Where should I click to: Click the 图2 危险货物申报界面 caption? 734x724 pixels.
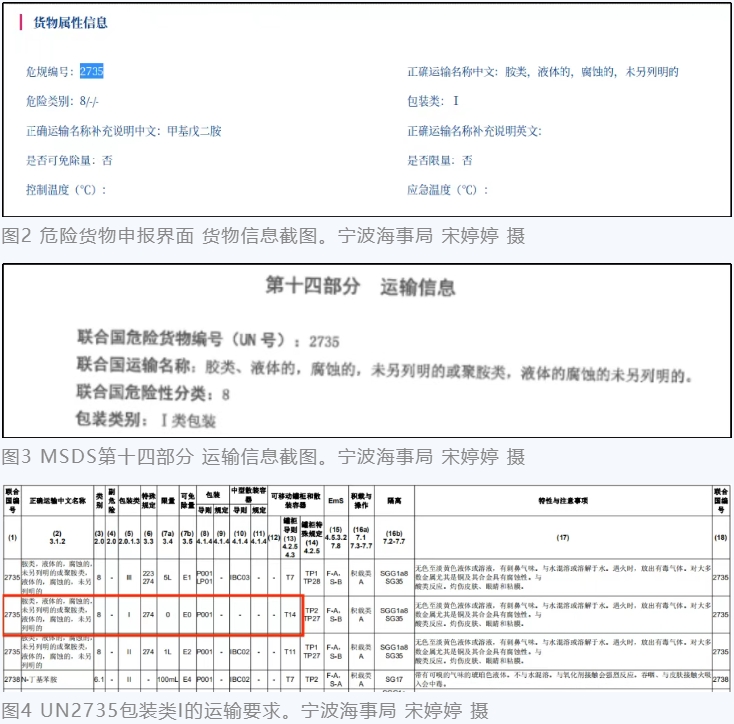tap(262, 236)
